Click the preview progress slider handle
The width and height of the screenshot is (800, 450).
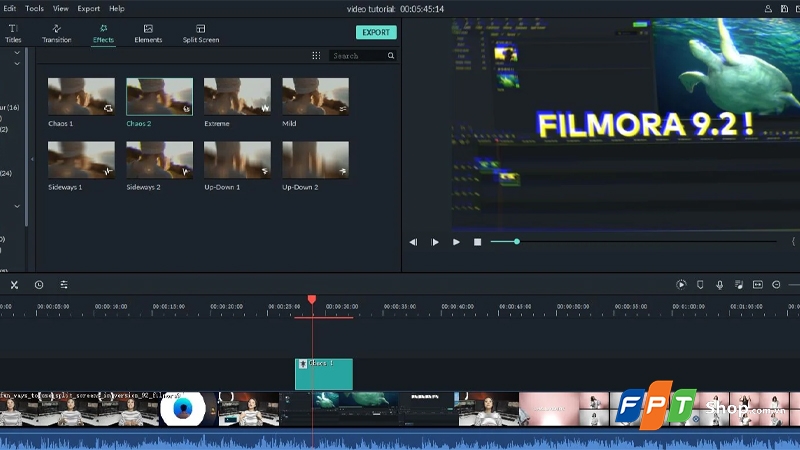tap(517, 241)
